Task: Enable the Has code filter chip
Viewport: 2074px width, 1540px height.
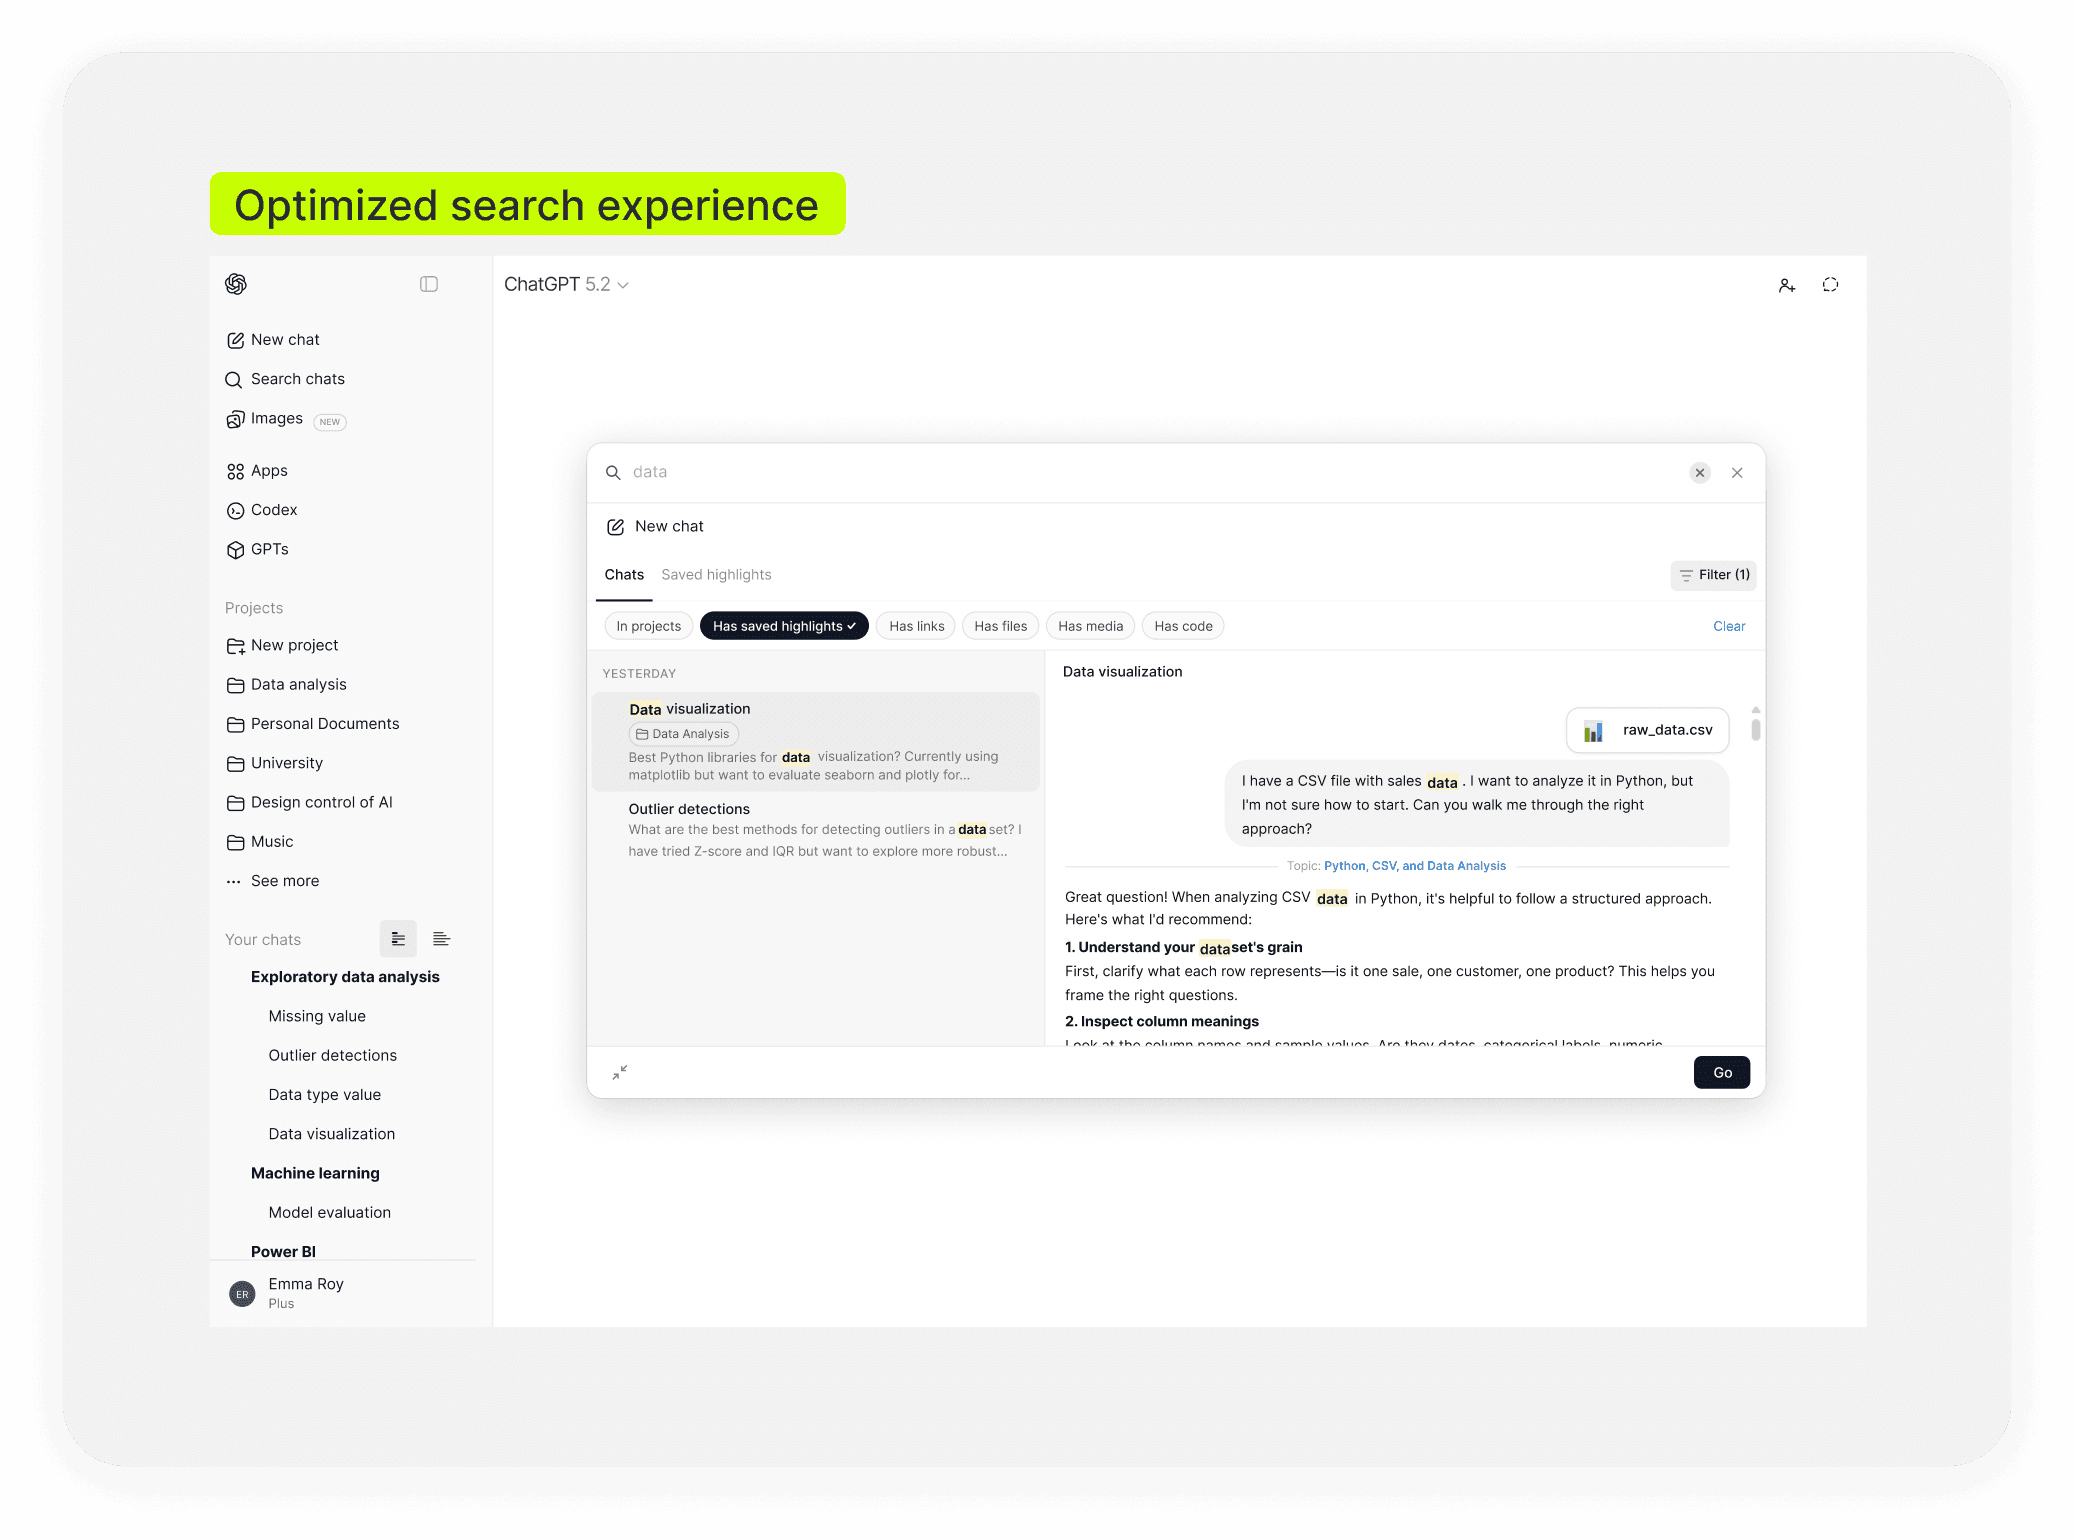Action: coord(1182,626)
